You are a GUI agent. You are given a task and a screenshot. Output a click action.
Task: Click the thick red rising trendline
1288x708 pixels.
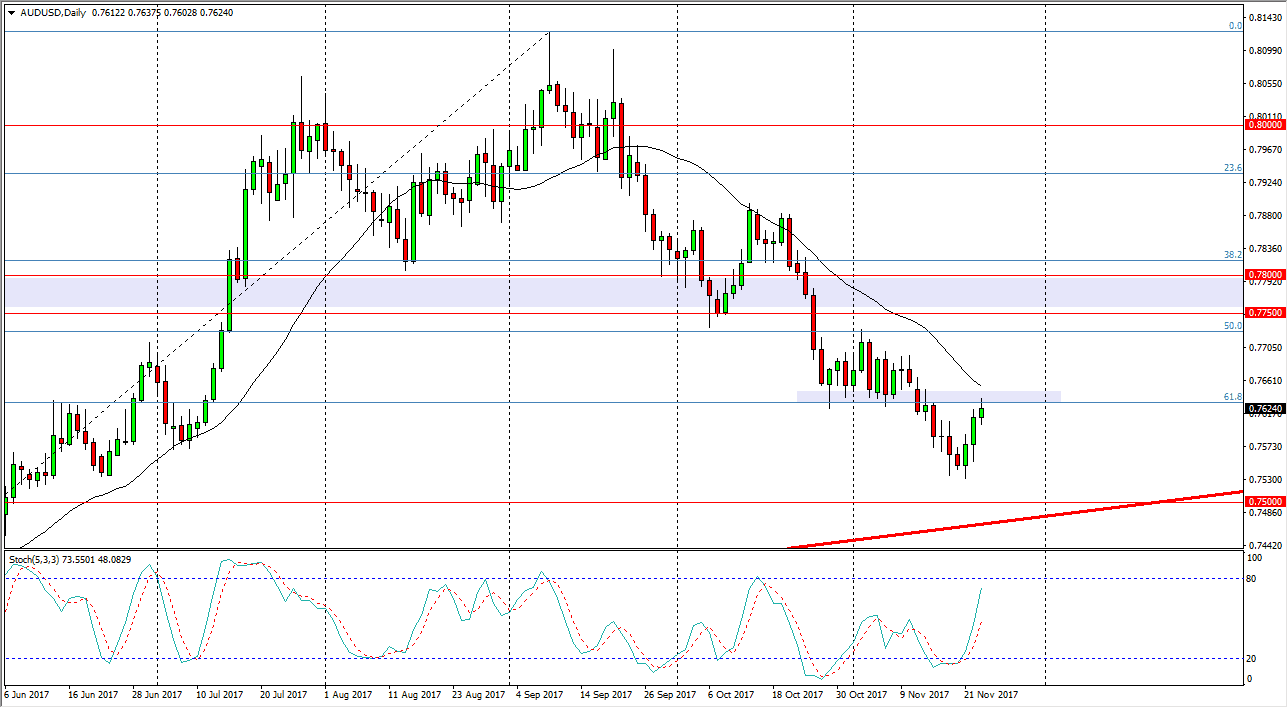click(1000, 520)
